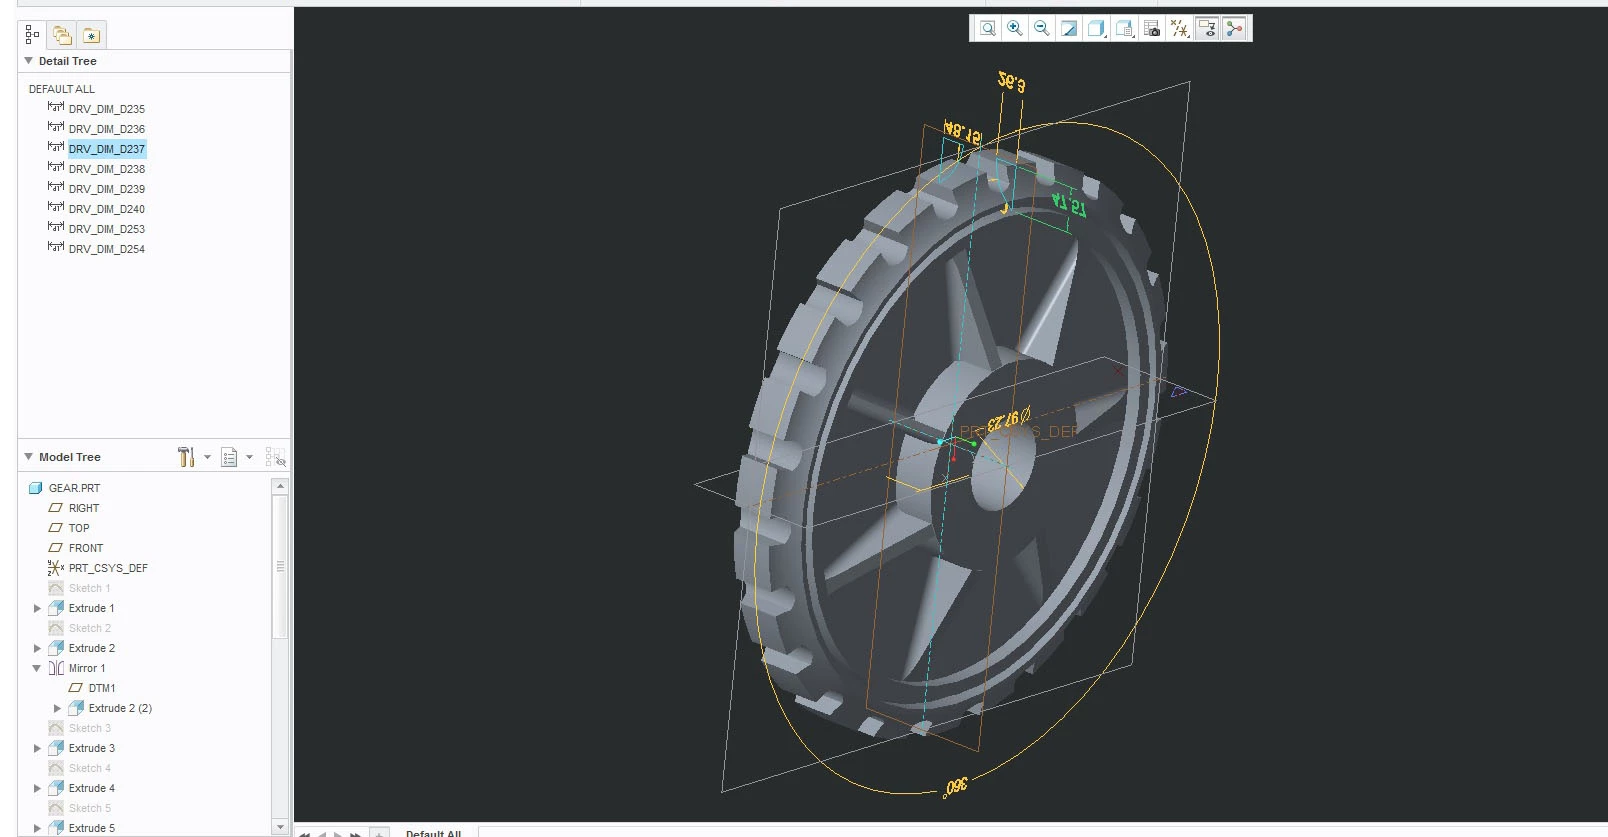Select dimension DRV_DIM_D238

click(107, 169)
